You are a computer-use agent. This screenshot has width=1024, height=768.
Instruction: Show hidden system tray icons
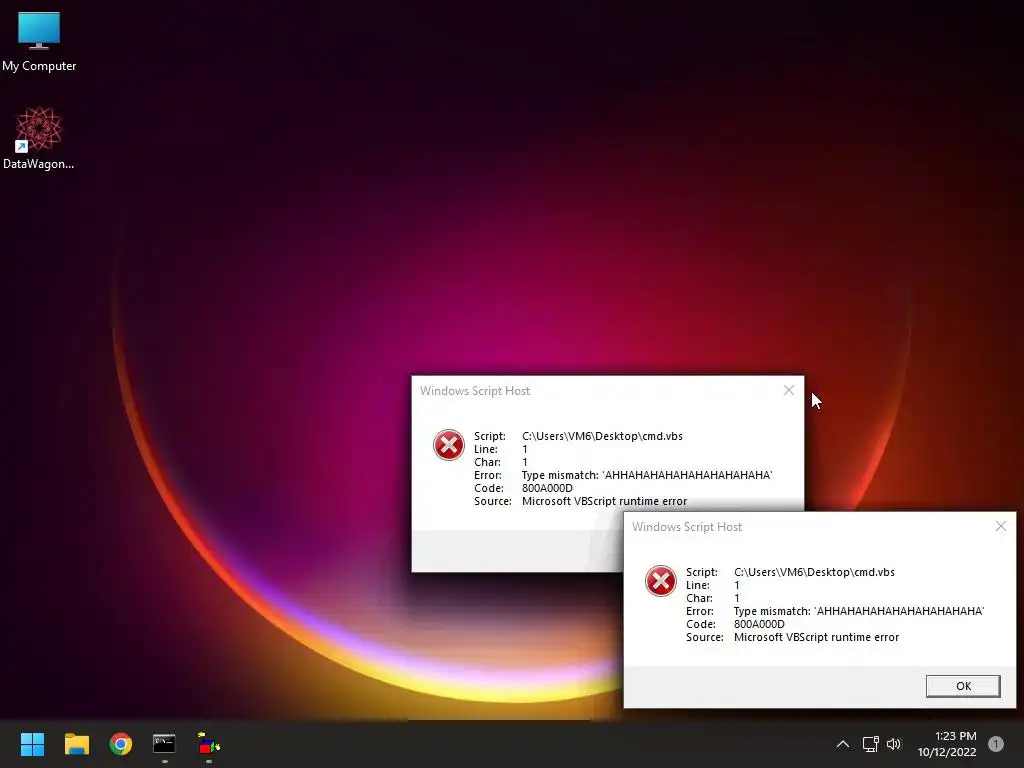click(843, 744)
